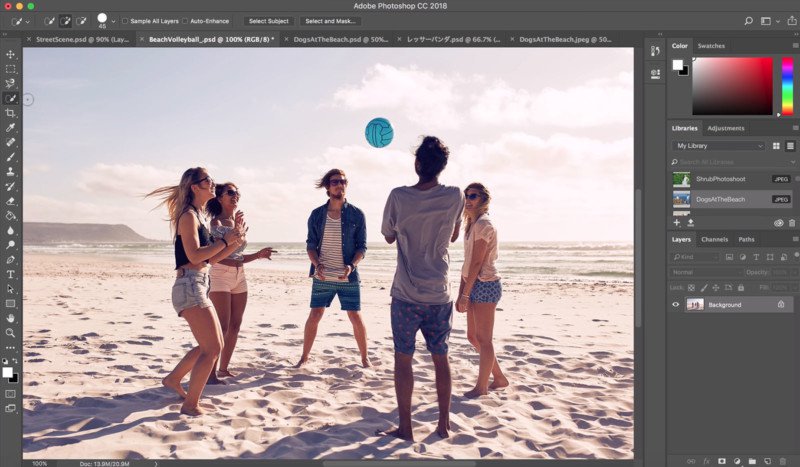Activate the Zoom tool in toolbar
The height and width of the screenshot is (467, 800).
(x=10, y=333)
